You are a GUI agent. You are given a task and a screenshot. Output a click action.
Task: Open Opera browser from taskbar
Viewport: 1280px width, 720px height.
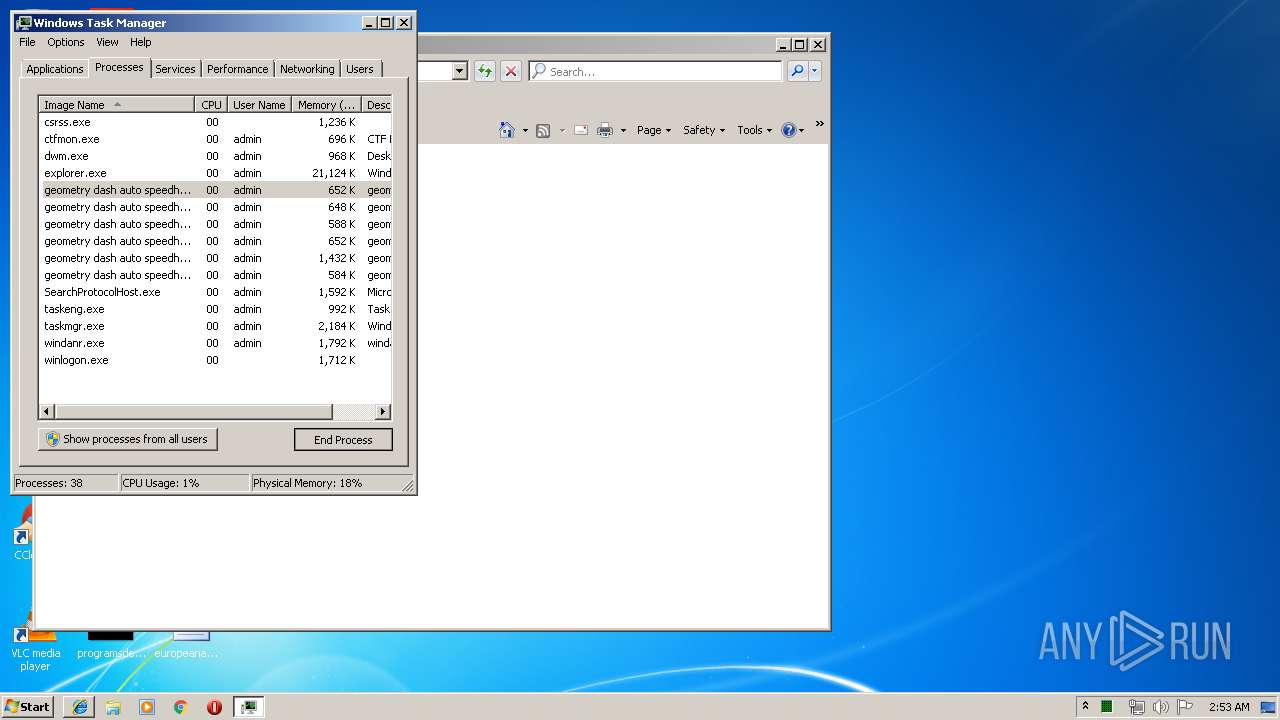click(x=214, y=707)
